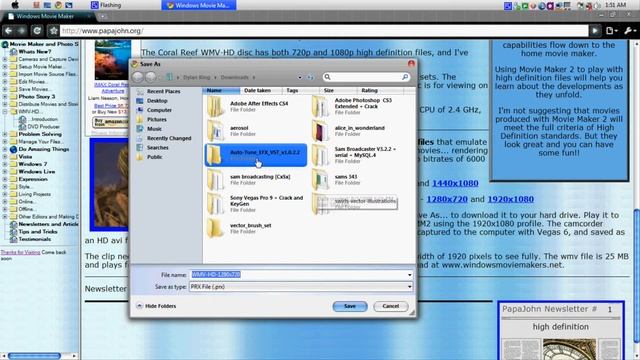Click the Save As dialog back arrow
This screenshot has width=640, height=360.
pyautogui.click(x=138, y=77)
